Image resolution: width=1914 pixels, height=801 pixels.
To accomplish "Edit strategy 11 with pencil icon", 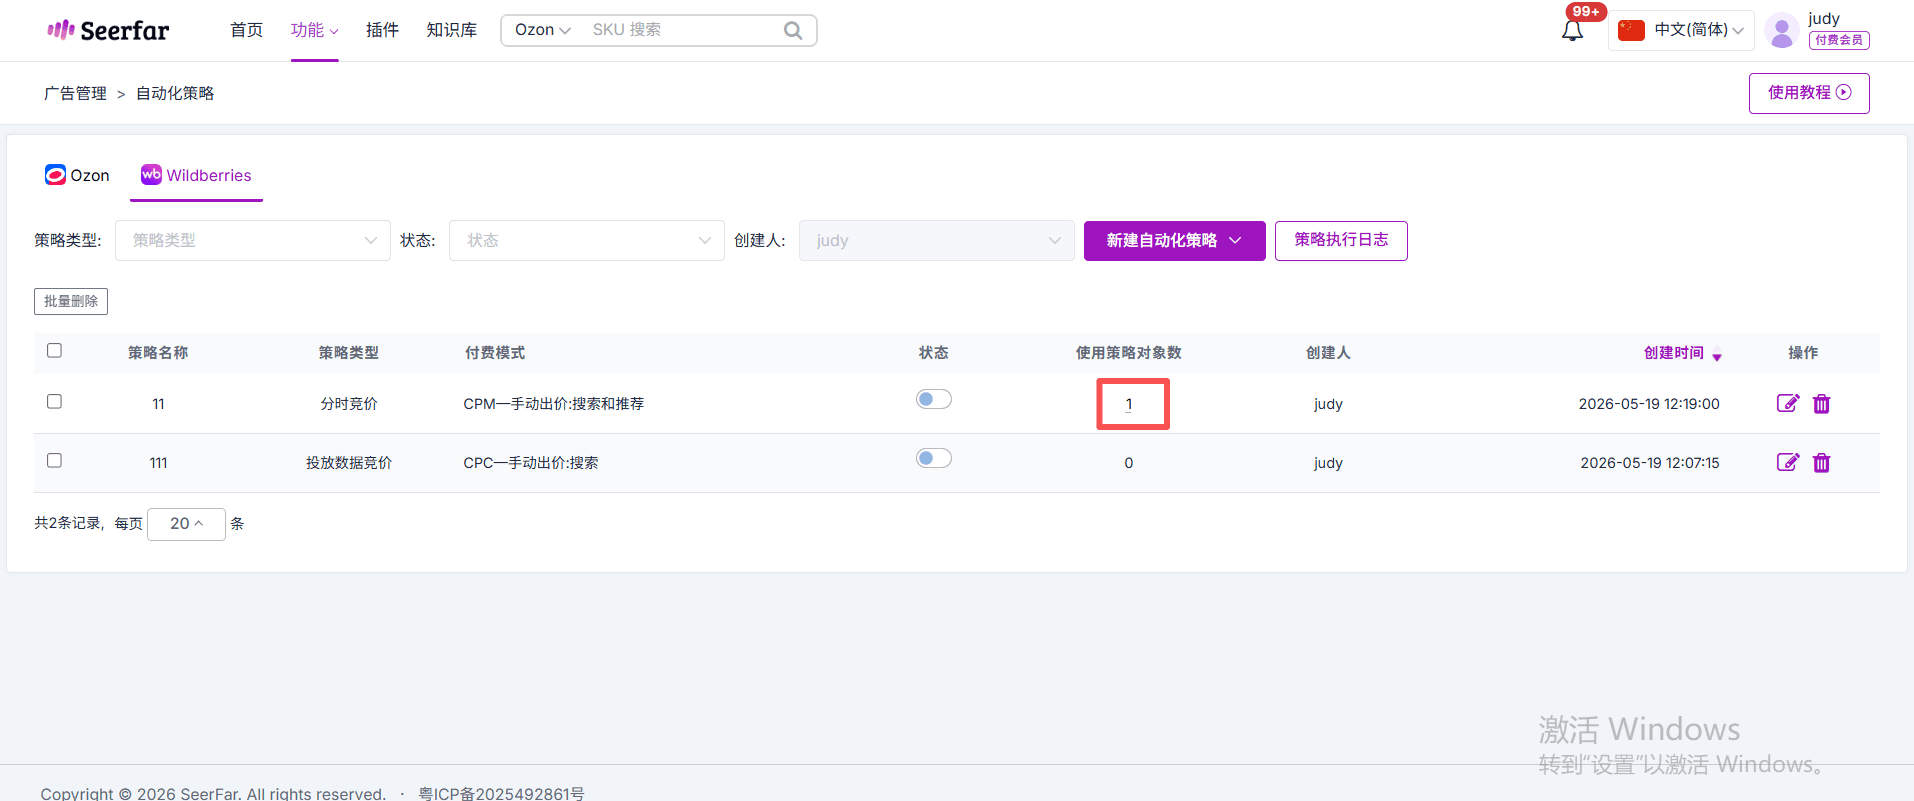I will [1788, 403].
